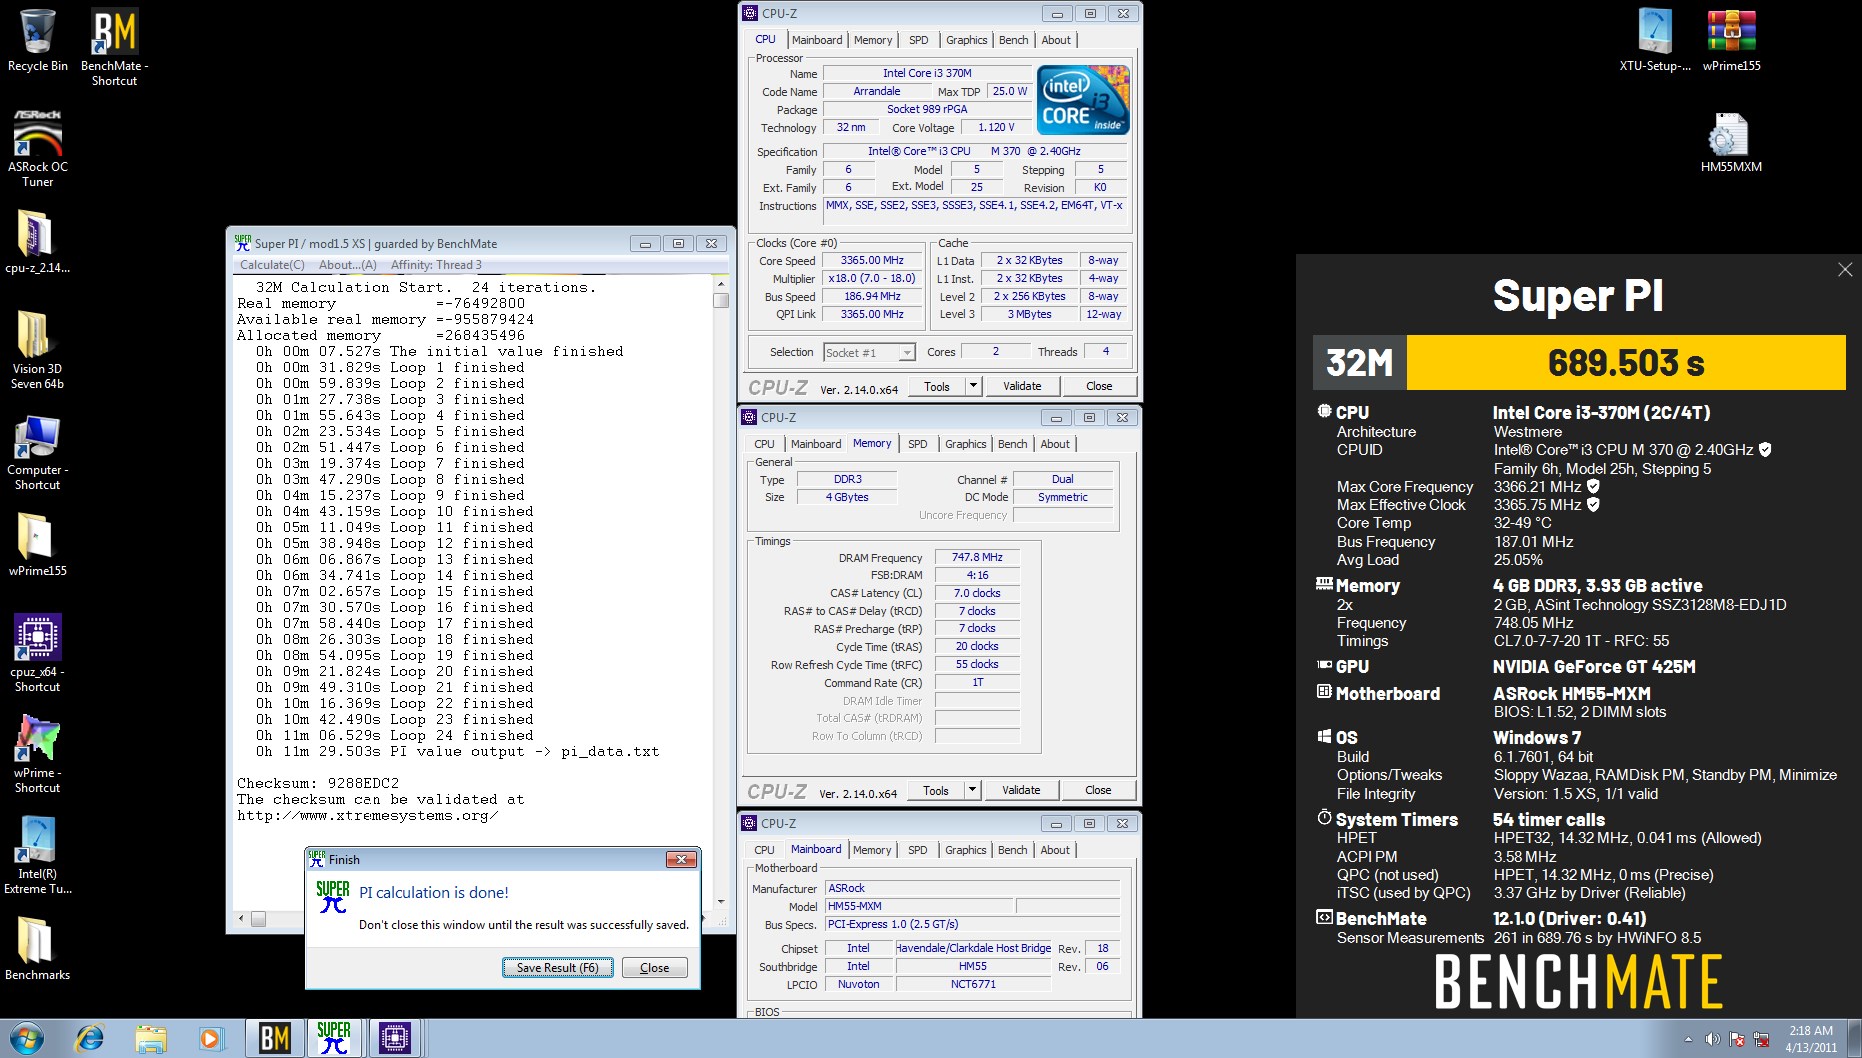Open the Intel Extreme Tuning desktop icon
Viewport: 1862px width, 1058px height.
[x=38, y=855]
